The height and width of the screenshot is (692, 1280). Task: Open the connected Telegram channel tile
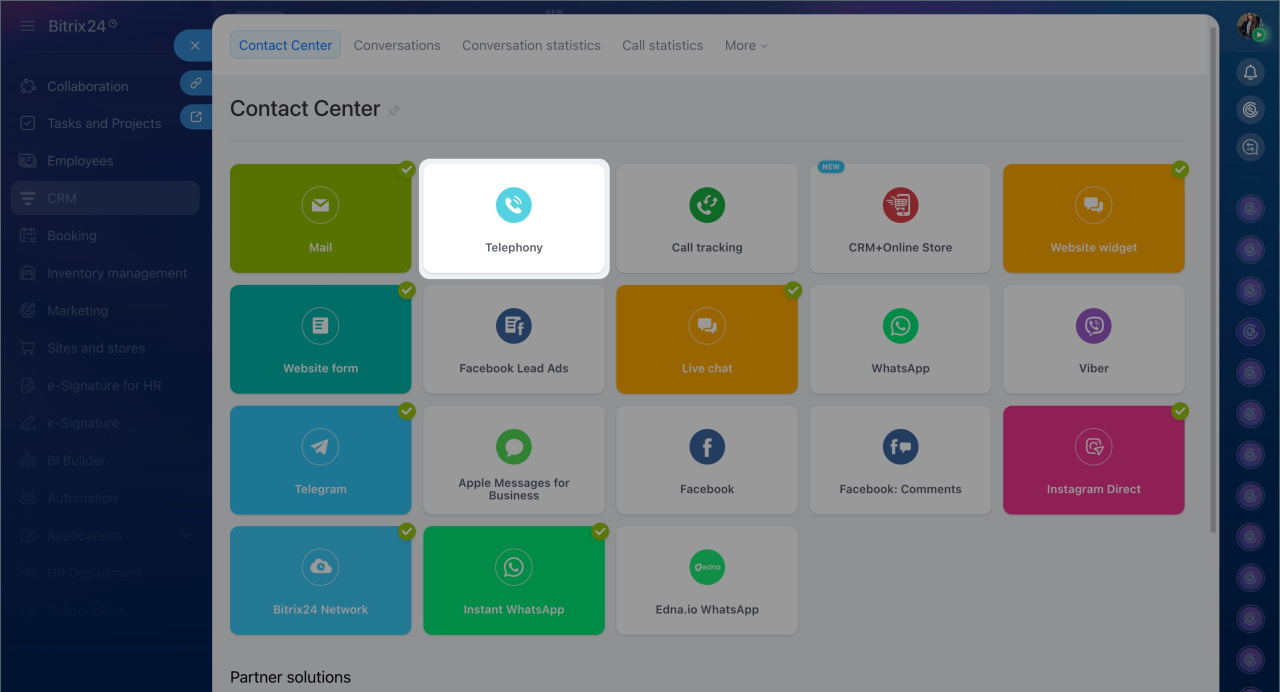[320, 460]
